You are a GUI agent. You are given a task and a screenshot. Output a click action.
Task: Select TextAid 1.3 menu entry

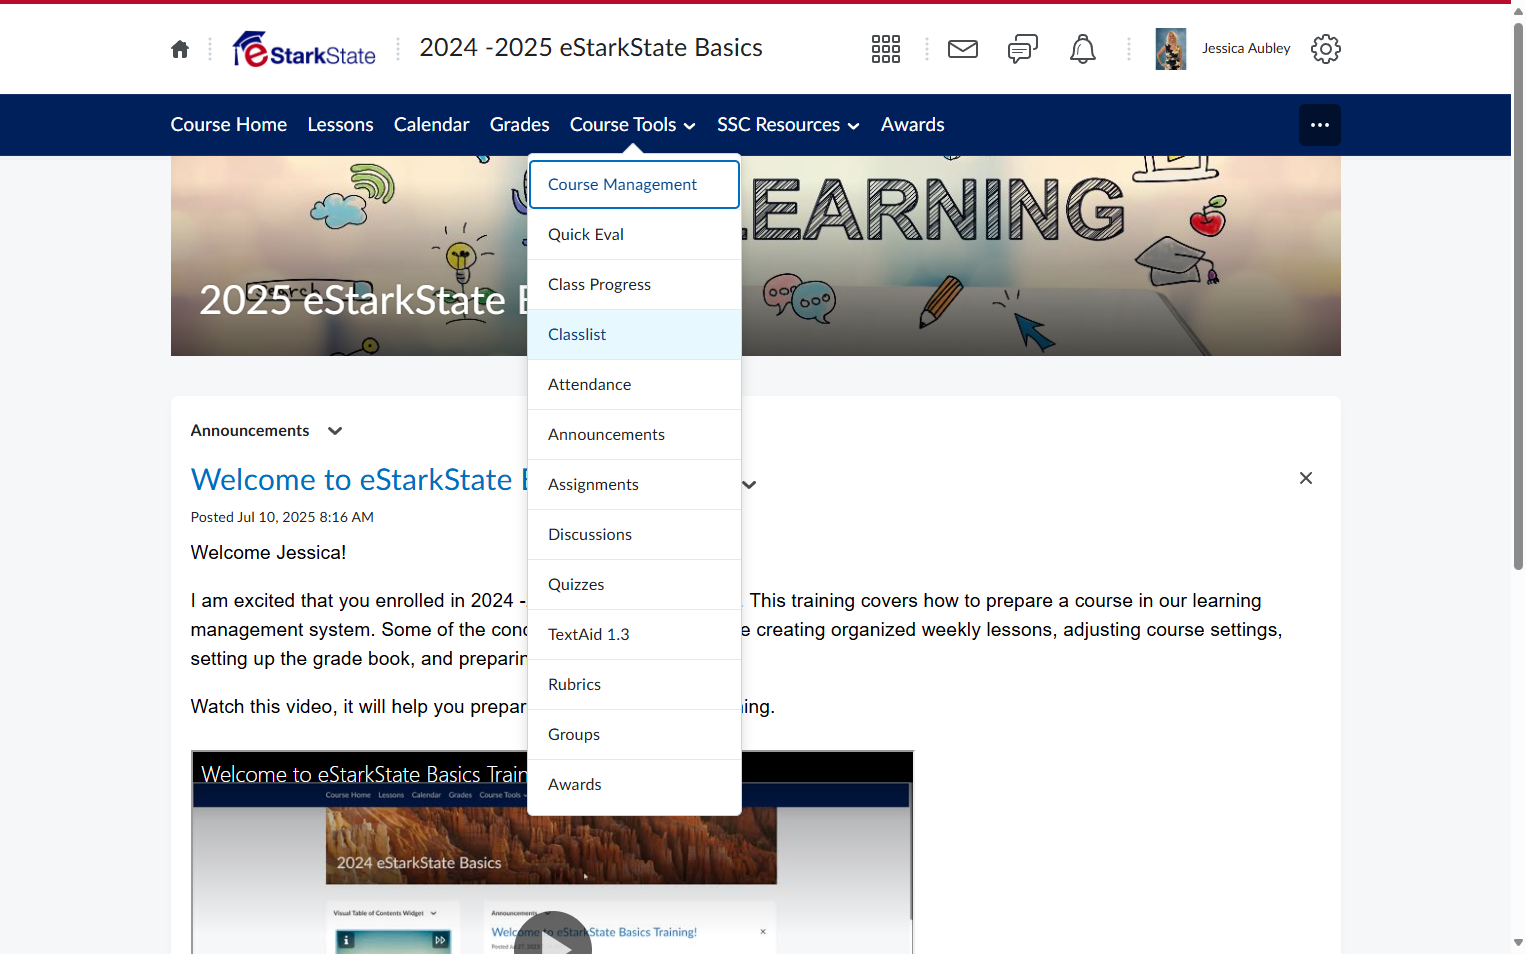click(x=634, y=635)
